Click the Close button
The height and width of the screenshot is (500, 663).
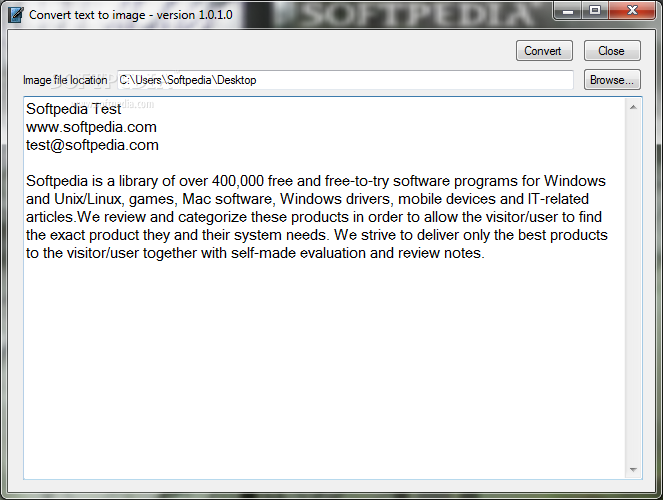coord(612,51)
